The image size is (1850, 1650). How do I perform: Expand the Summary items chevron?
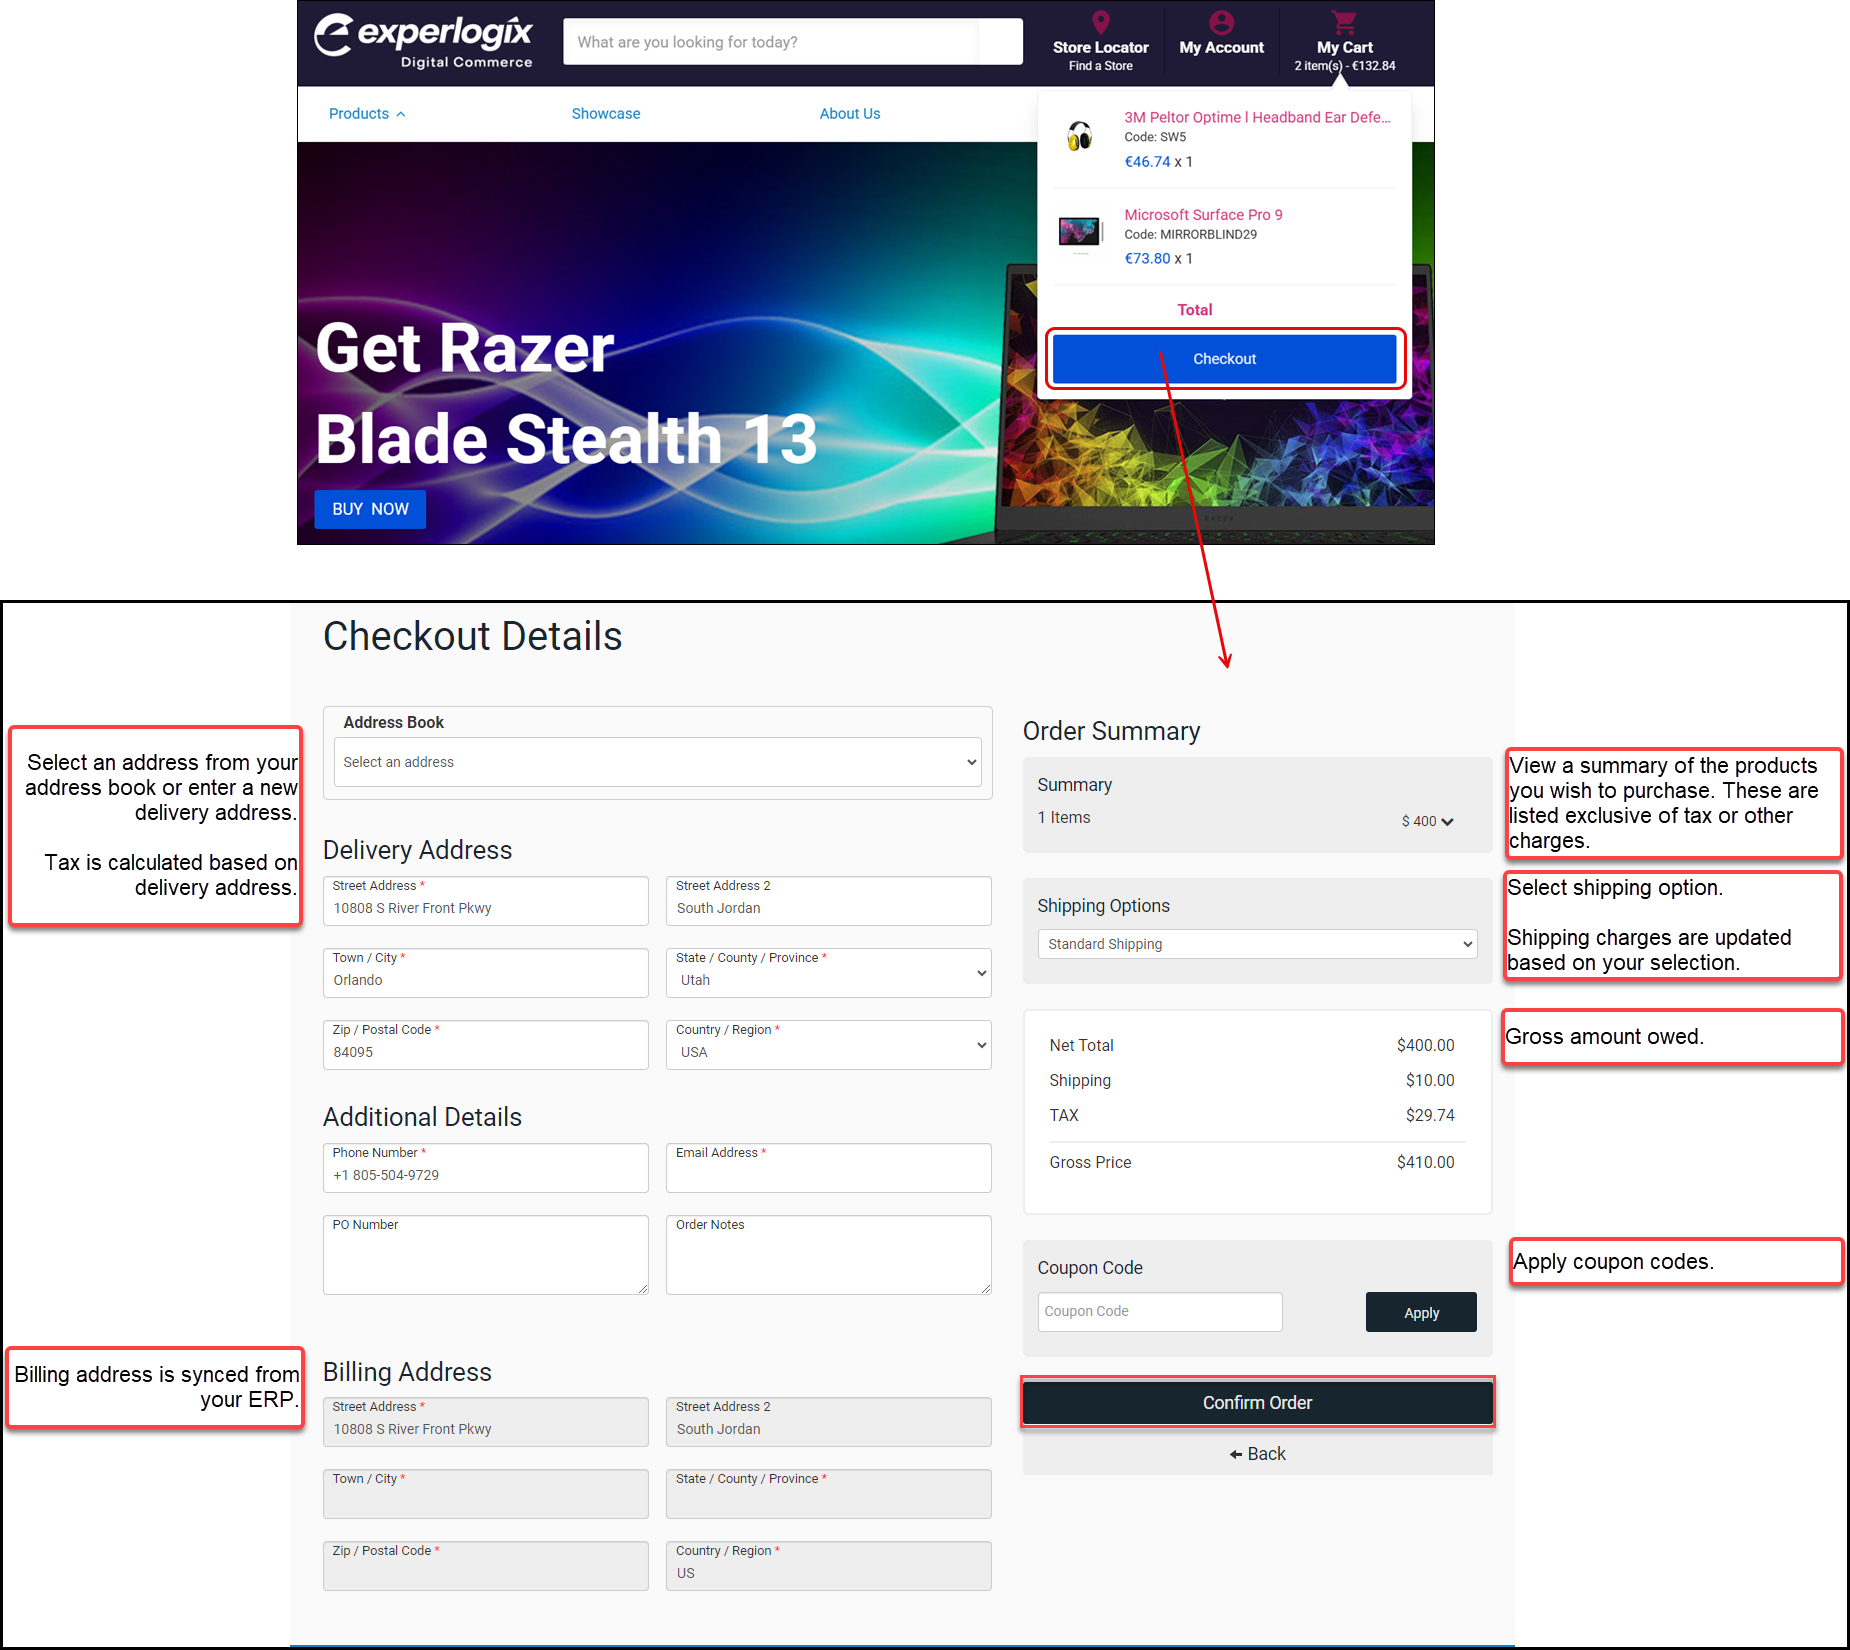[1447, 821]
